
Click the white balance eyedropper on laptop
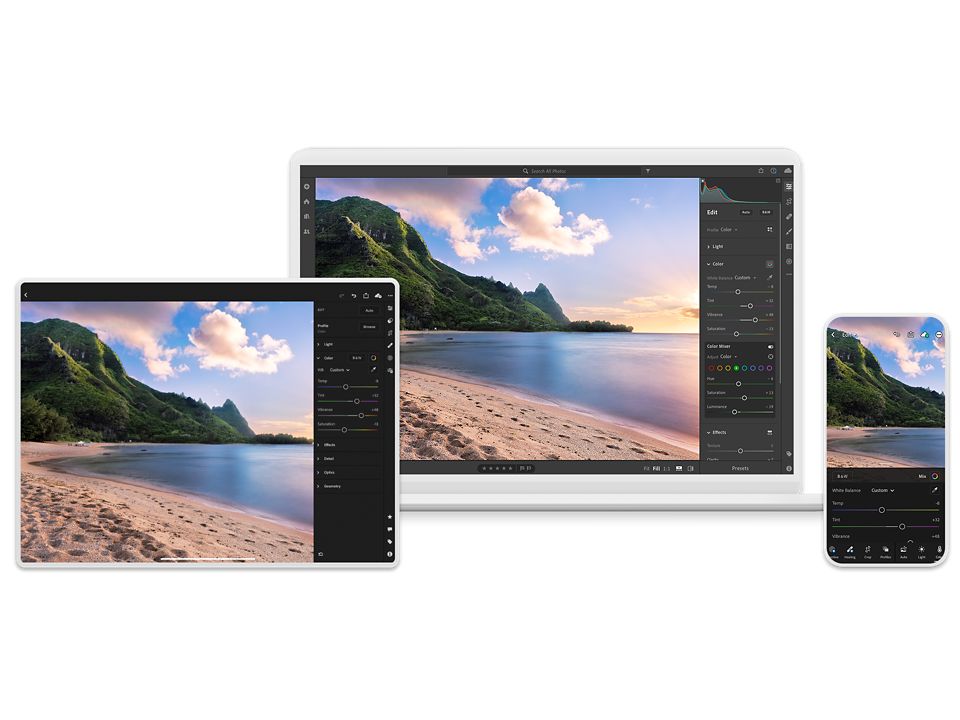tap(769, 277)
